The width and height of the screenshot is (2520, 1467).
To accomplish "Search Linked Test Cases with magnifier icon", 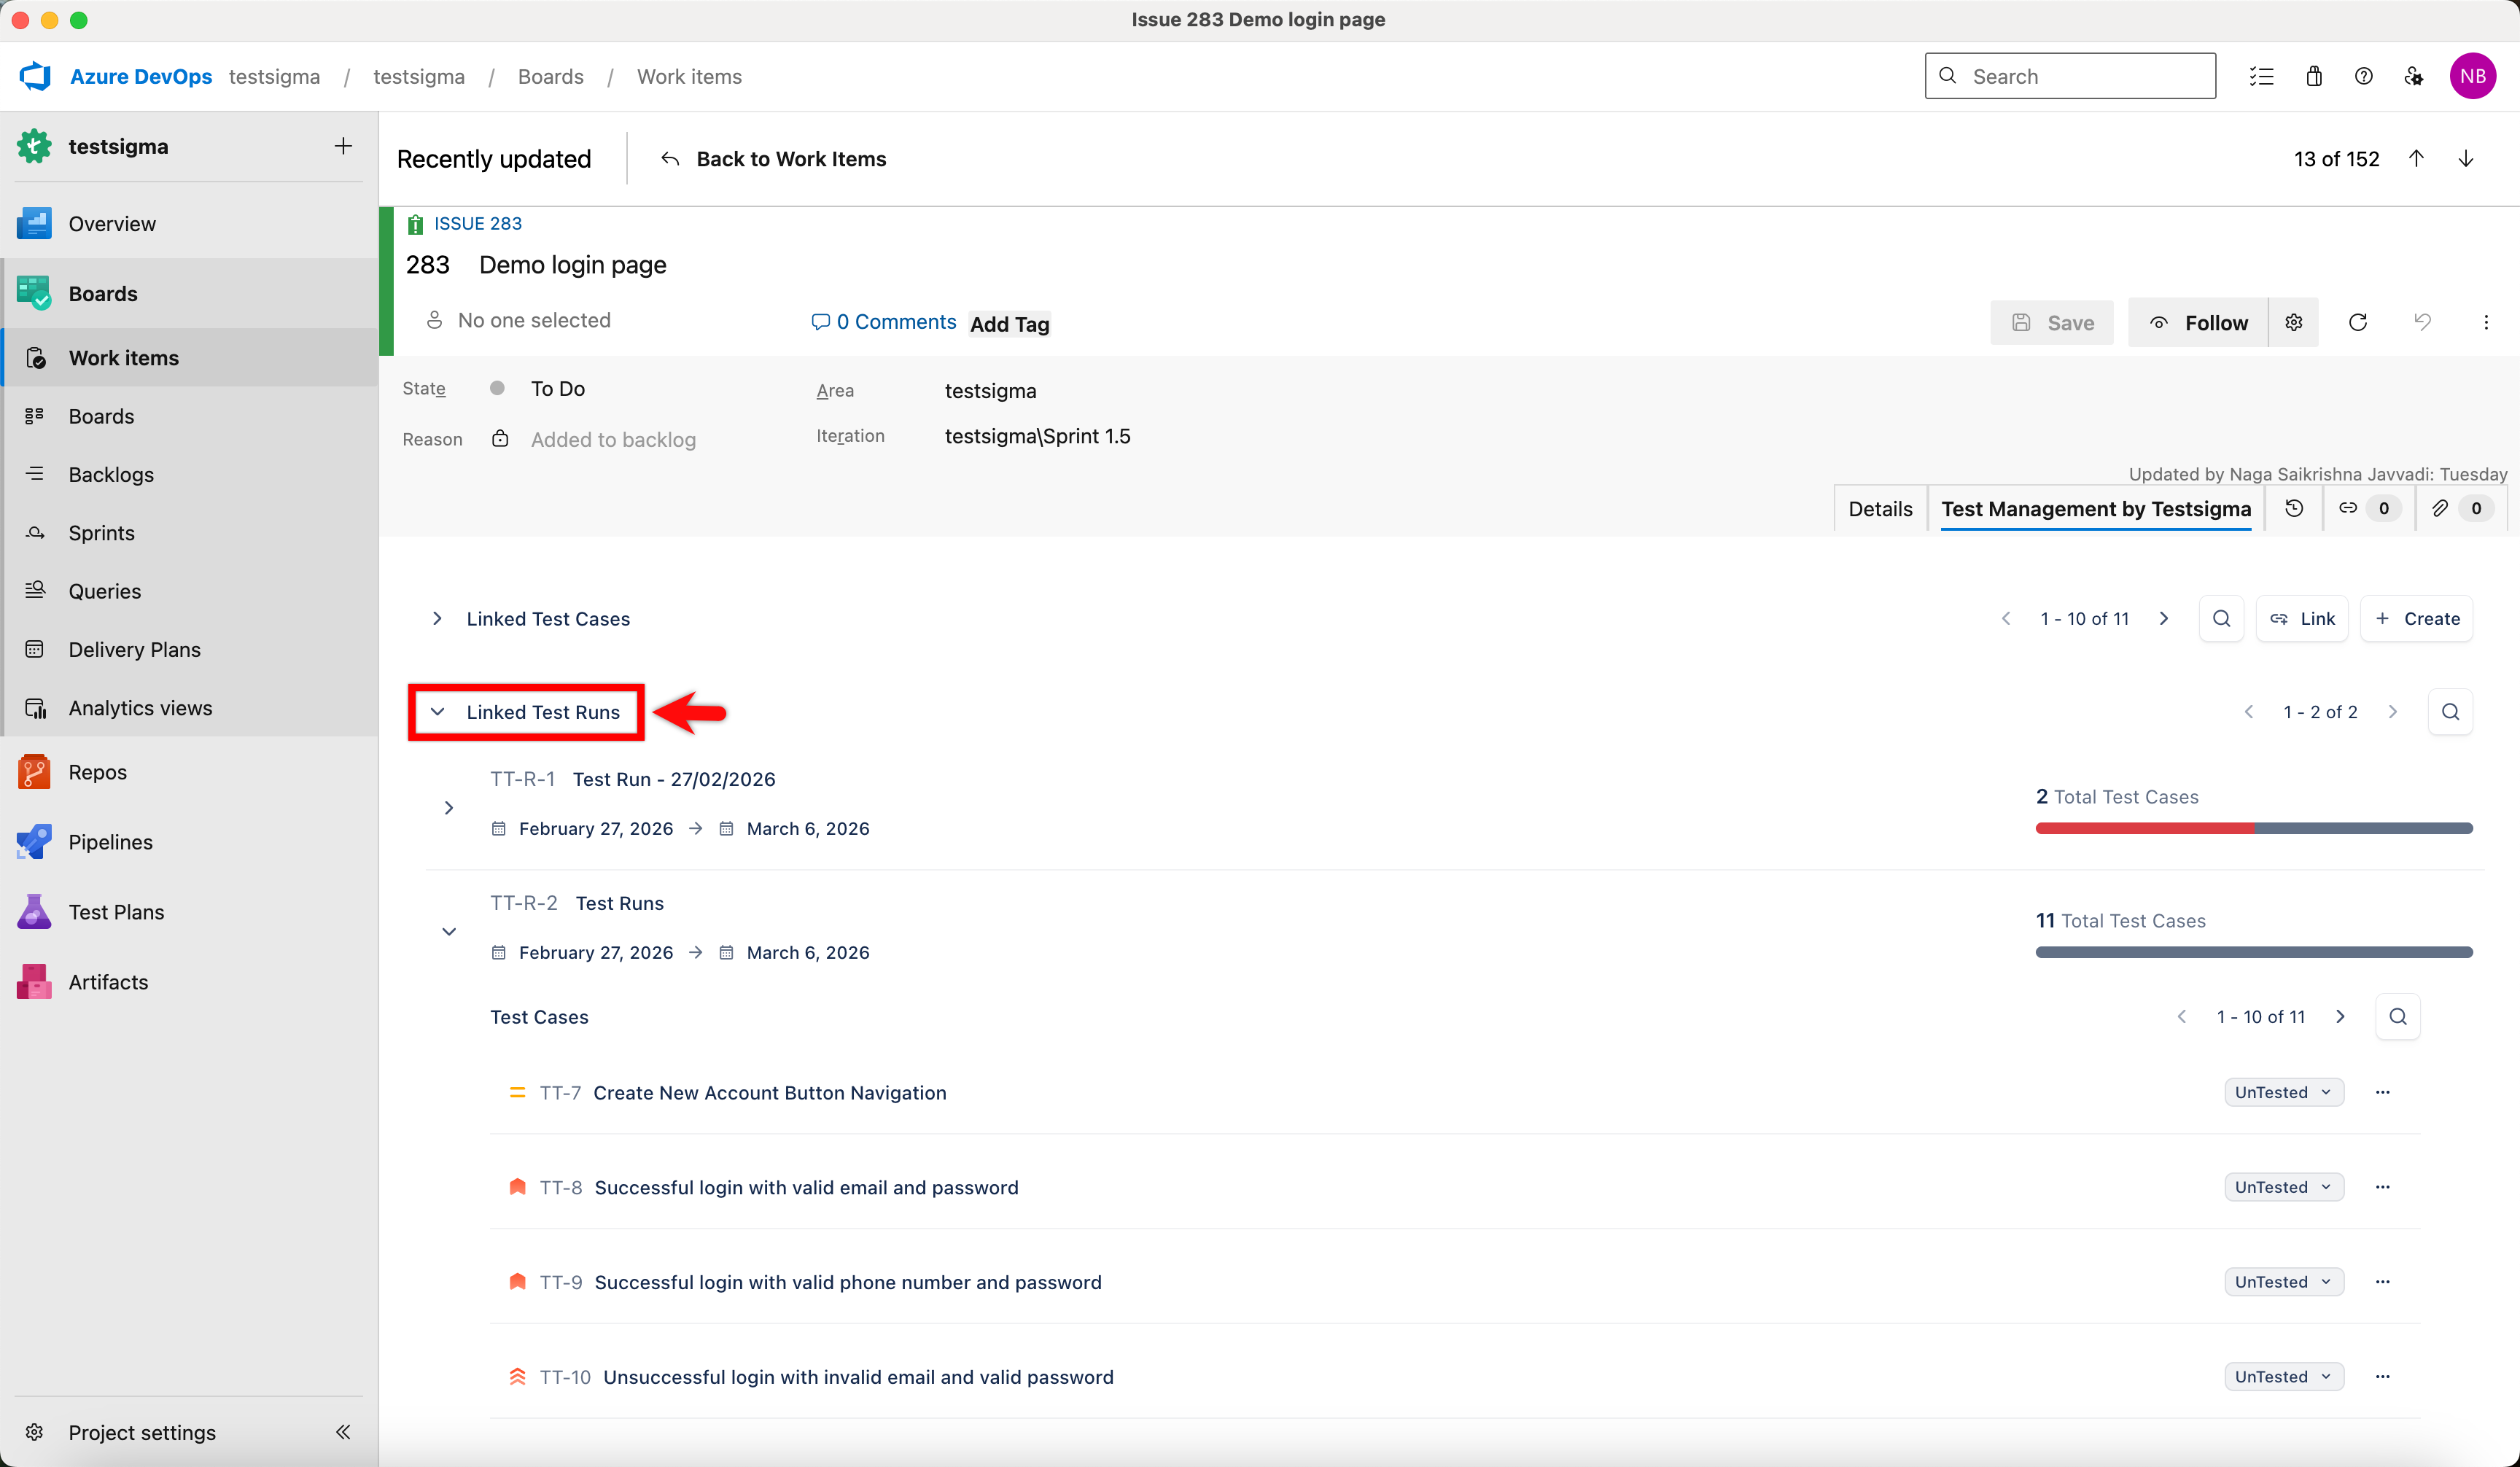I will pyautogui.click(x=2222, y=619).
